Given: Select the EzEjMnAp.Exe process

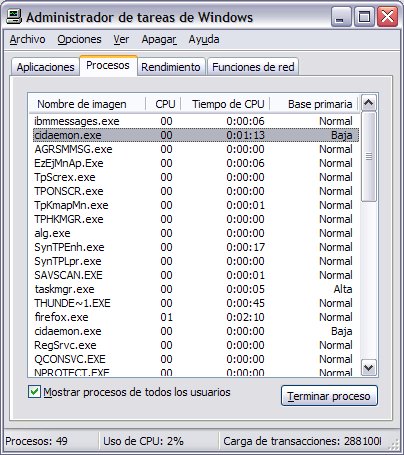Looking at the screenshot, I should (196, 163).
